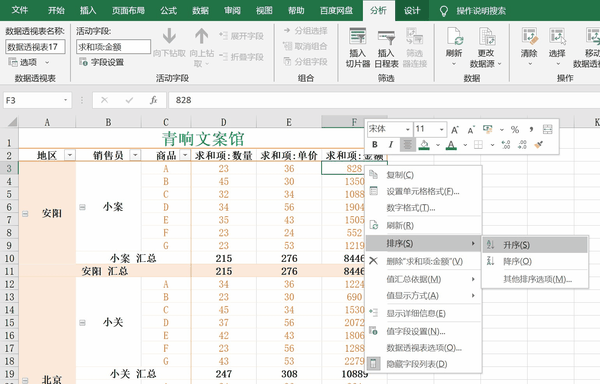Open the 值汇总依据(M) submenu

pyautogui.click(x=424, y=279)
